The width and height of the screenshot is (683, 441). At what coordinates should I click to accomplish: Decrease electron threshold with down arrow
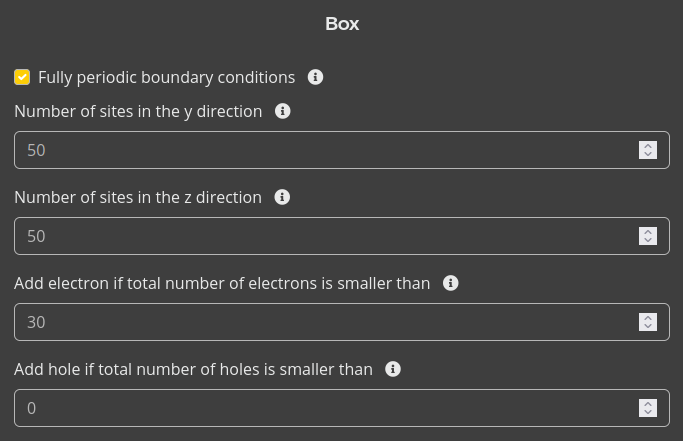(648, 327)
